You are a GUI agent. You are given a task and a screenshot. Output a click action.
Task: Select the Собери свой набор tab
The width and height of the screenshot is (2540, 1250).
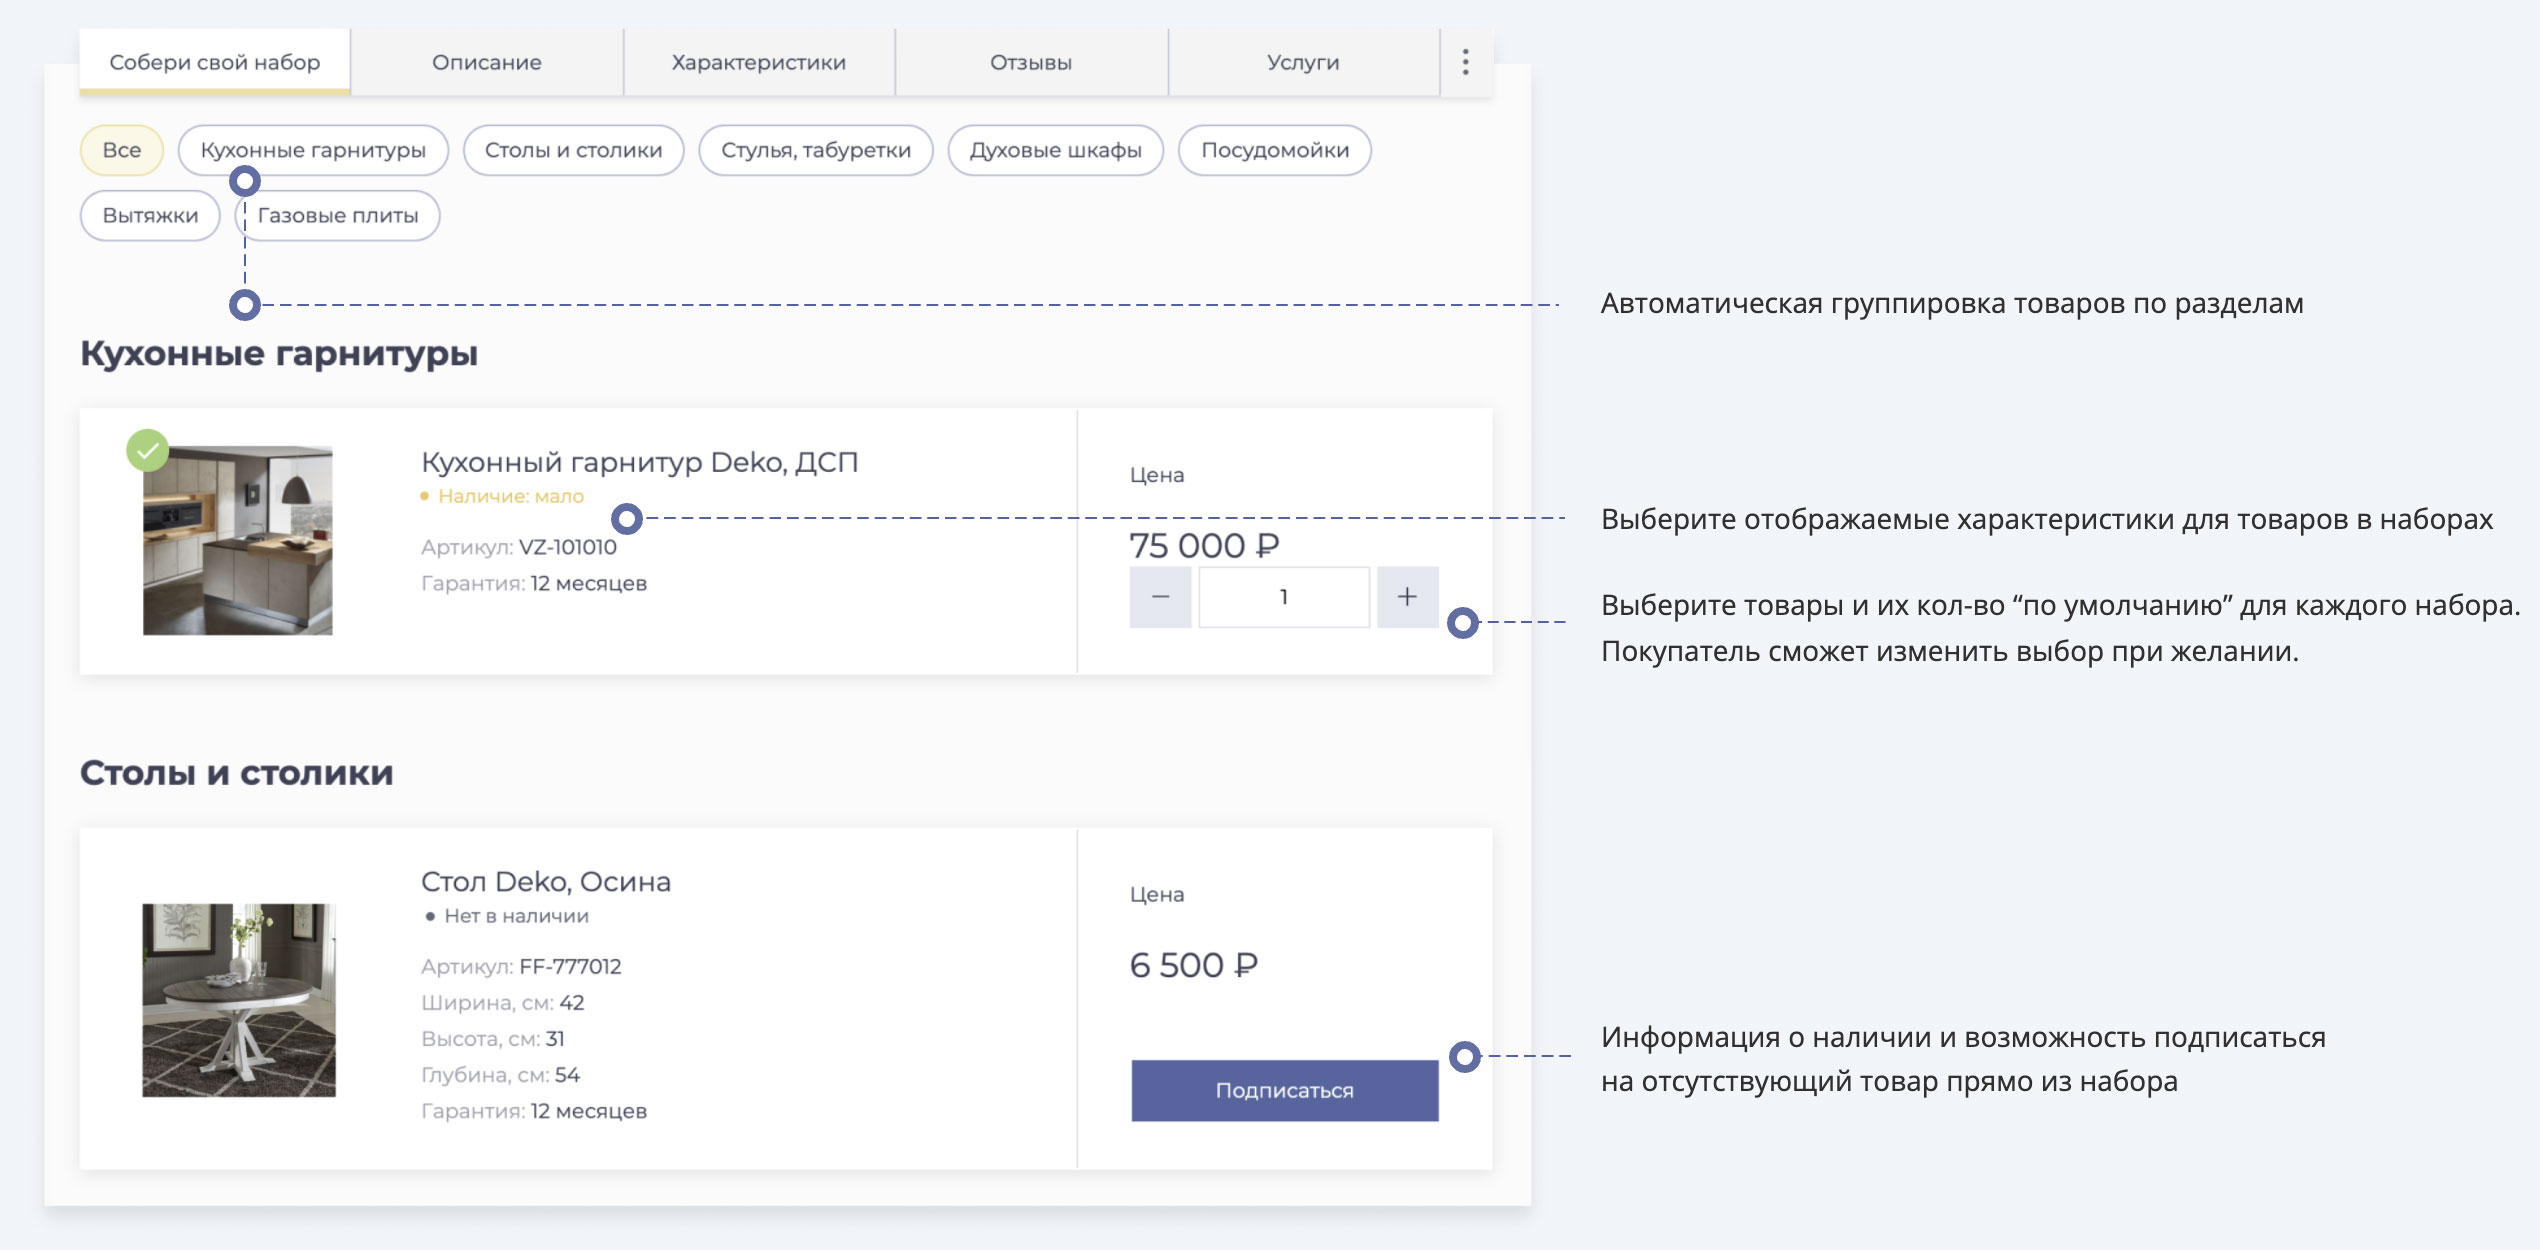point(214,62)
